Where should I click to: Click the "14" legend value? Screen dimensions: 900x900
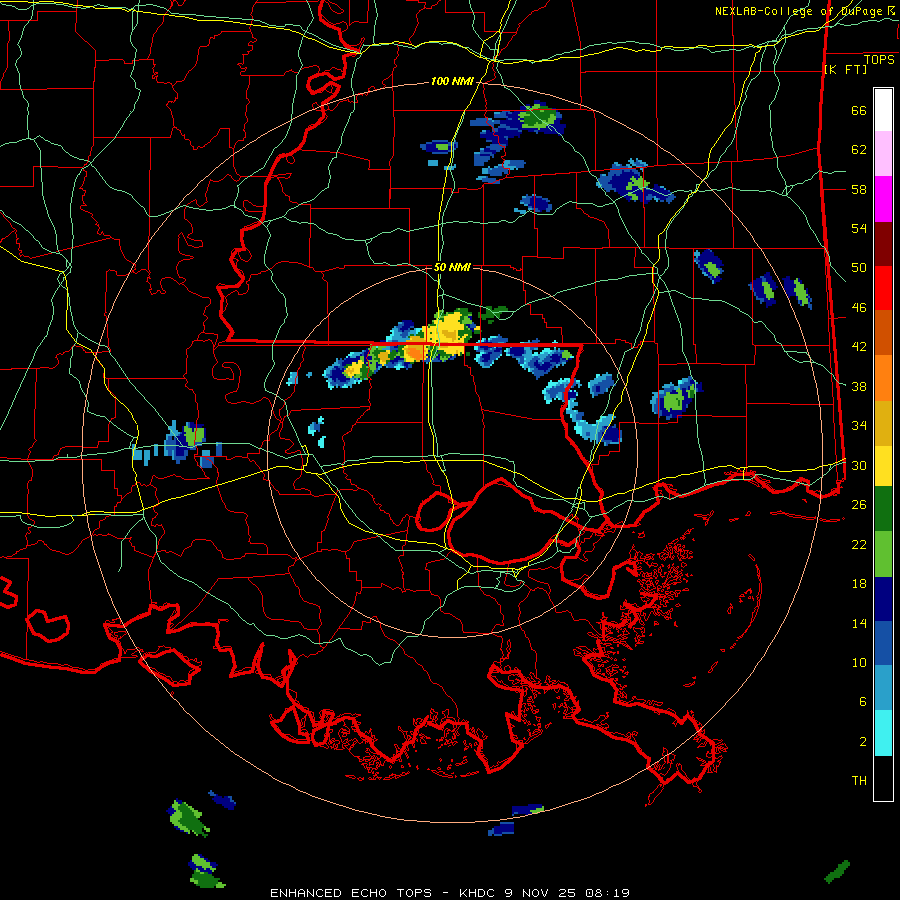click(x=859, y=623)
